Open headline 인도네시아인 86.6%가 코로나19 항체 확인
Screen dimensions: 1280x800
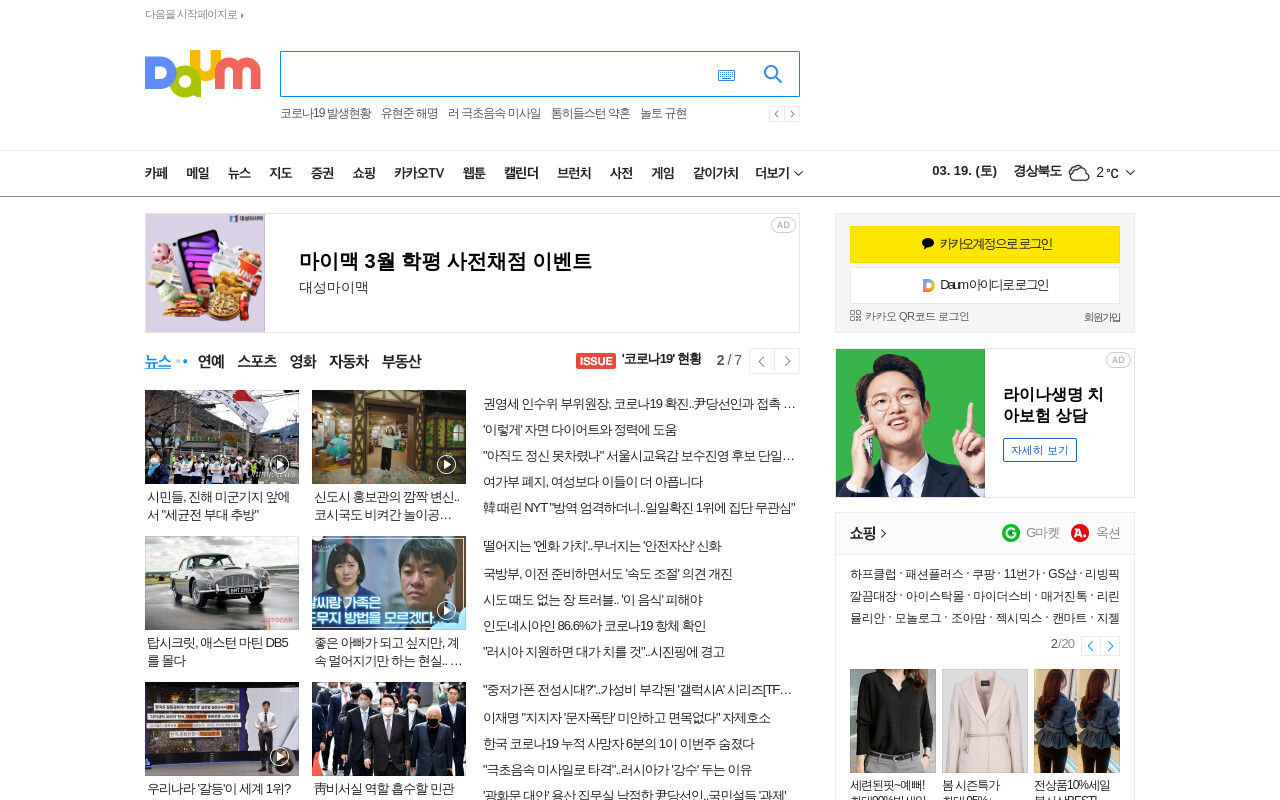[x=594, y=626]
